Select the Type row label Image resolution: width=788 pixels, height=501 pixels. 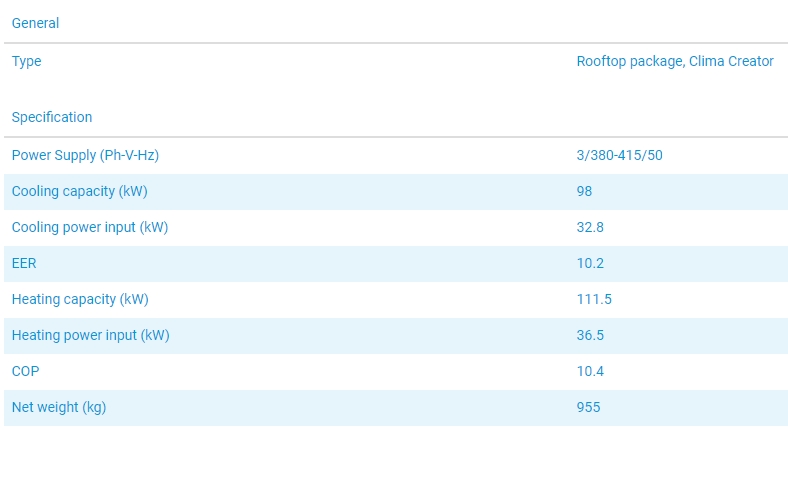[27, 61]
